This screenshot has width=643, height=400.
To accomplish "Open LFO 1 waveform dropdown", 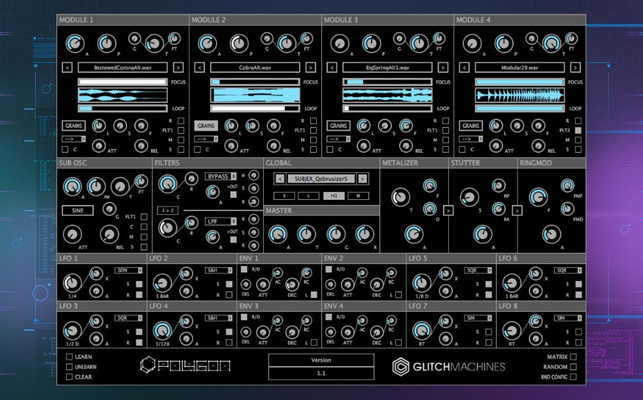I will coord(129,270).
